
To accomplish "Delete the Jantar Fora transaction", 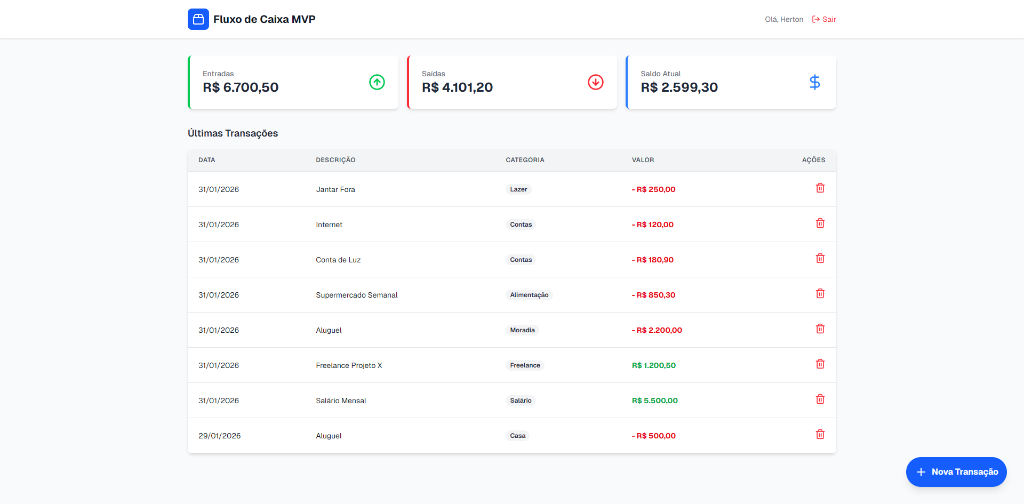I will tap(820, 188).
